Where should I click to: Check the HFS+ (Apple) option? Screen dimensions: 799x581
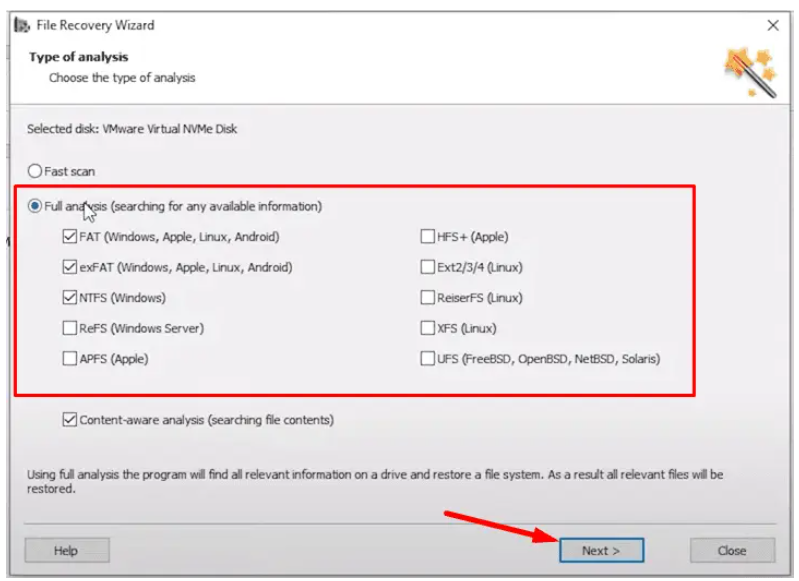(x=428, y=237)
